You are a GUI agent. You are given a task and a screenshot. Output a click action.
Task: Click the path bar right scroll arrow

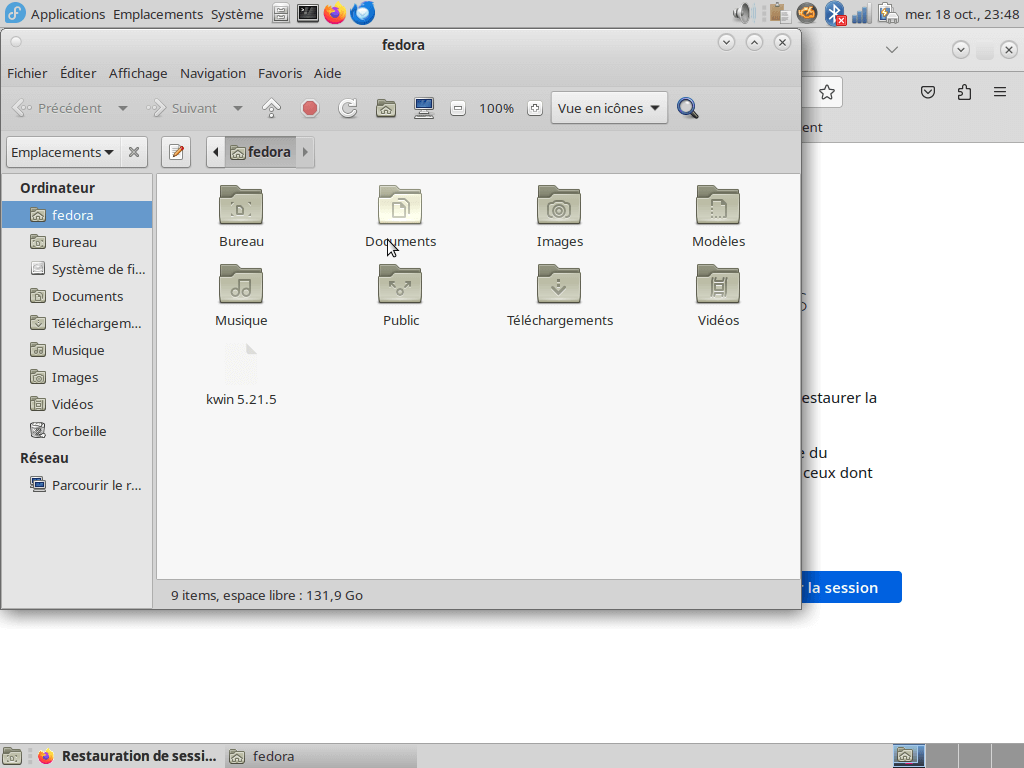tap(305, 152)
